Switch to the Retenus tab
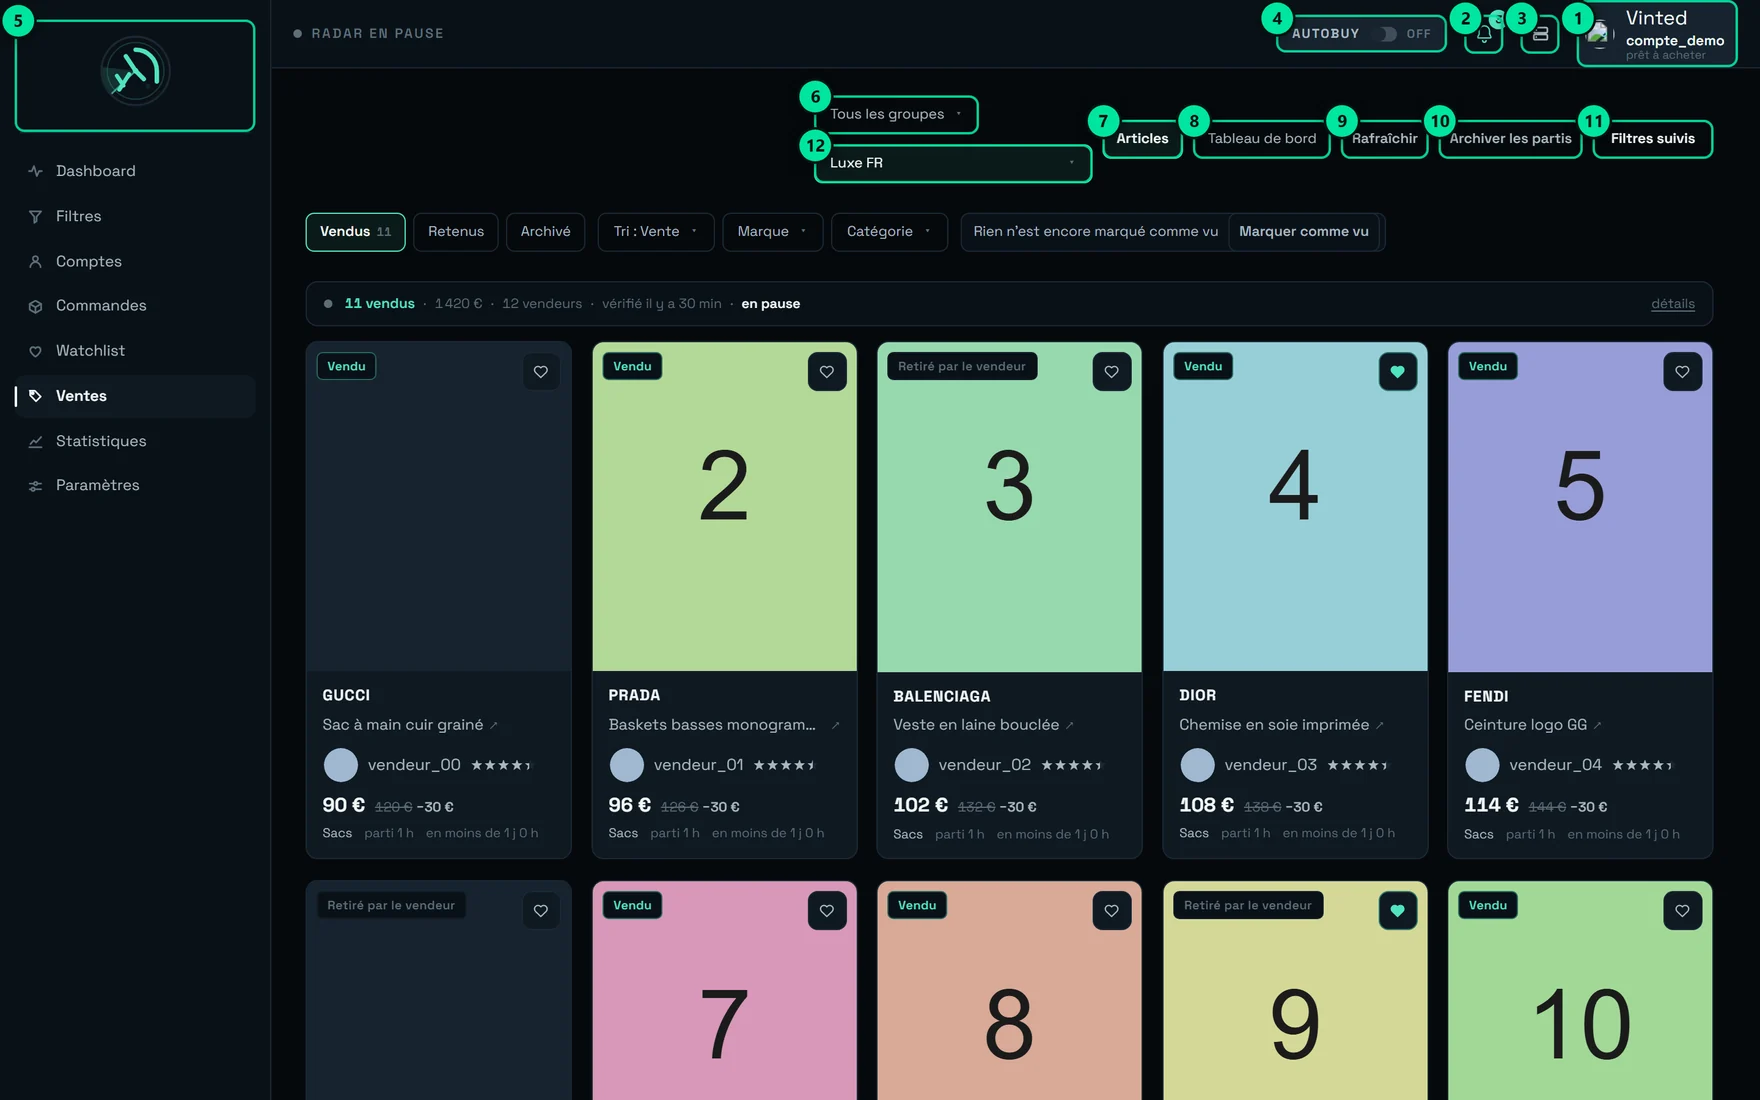Viewport: 1760px width, 1100px height. (x=456, y=232)
